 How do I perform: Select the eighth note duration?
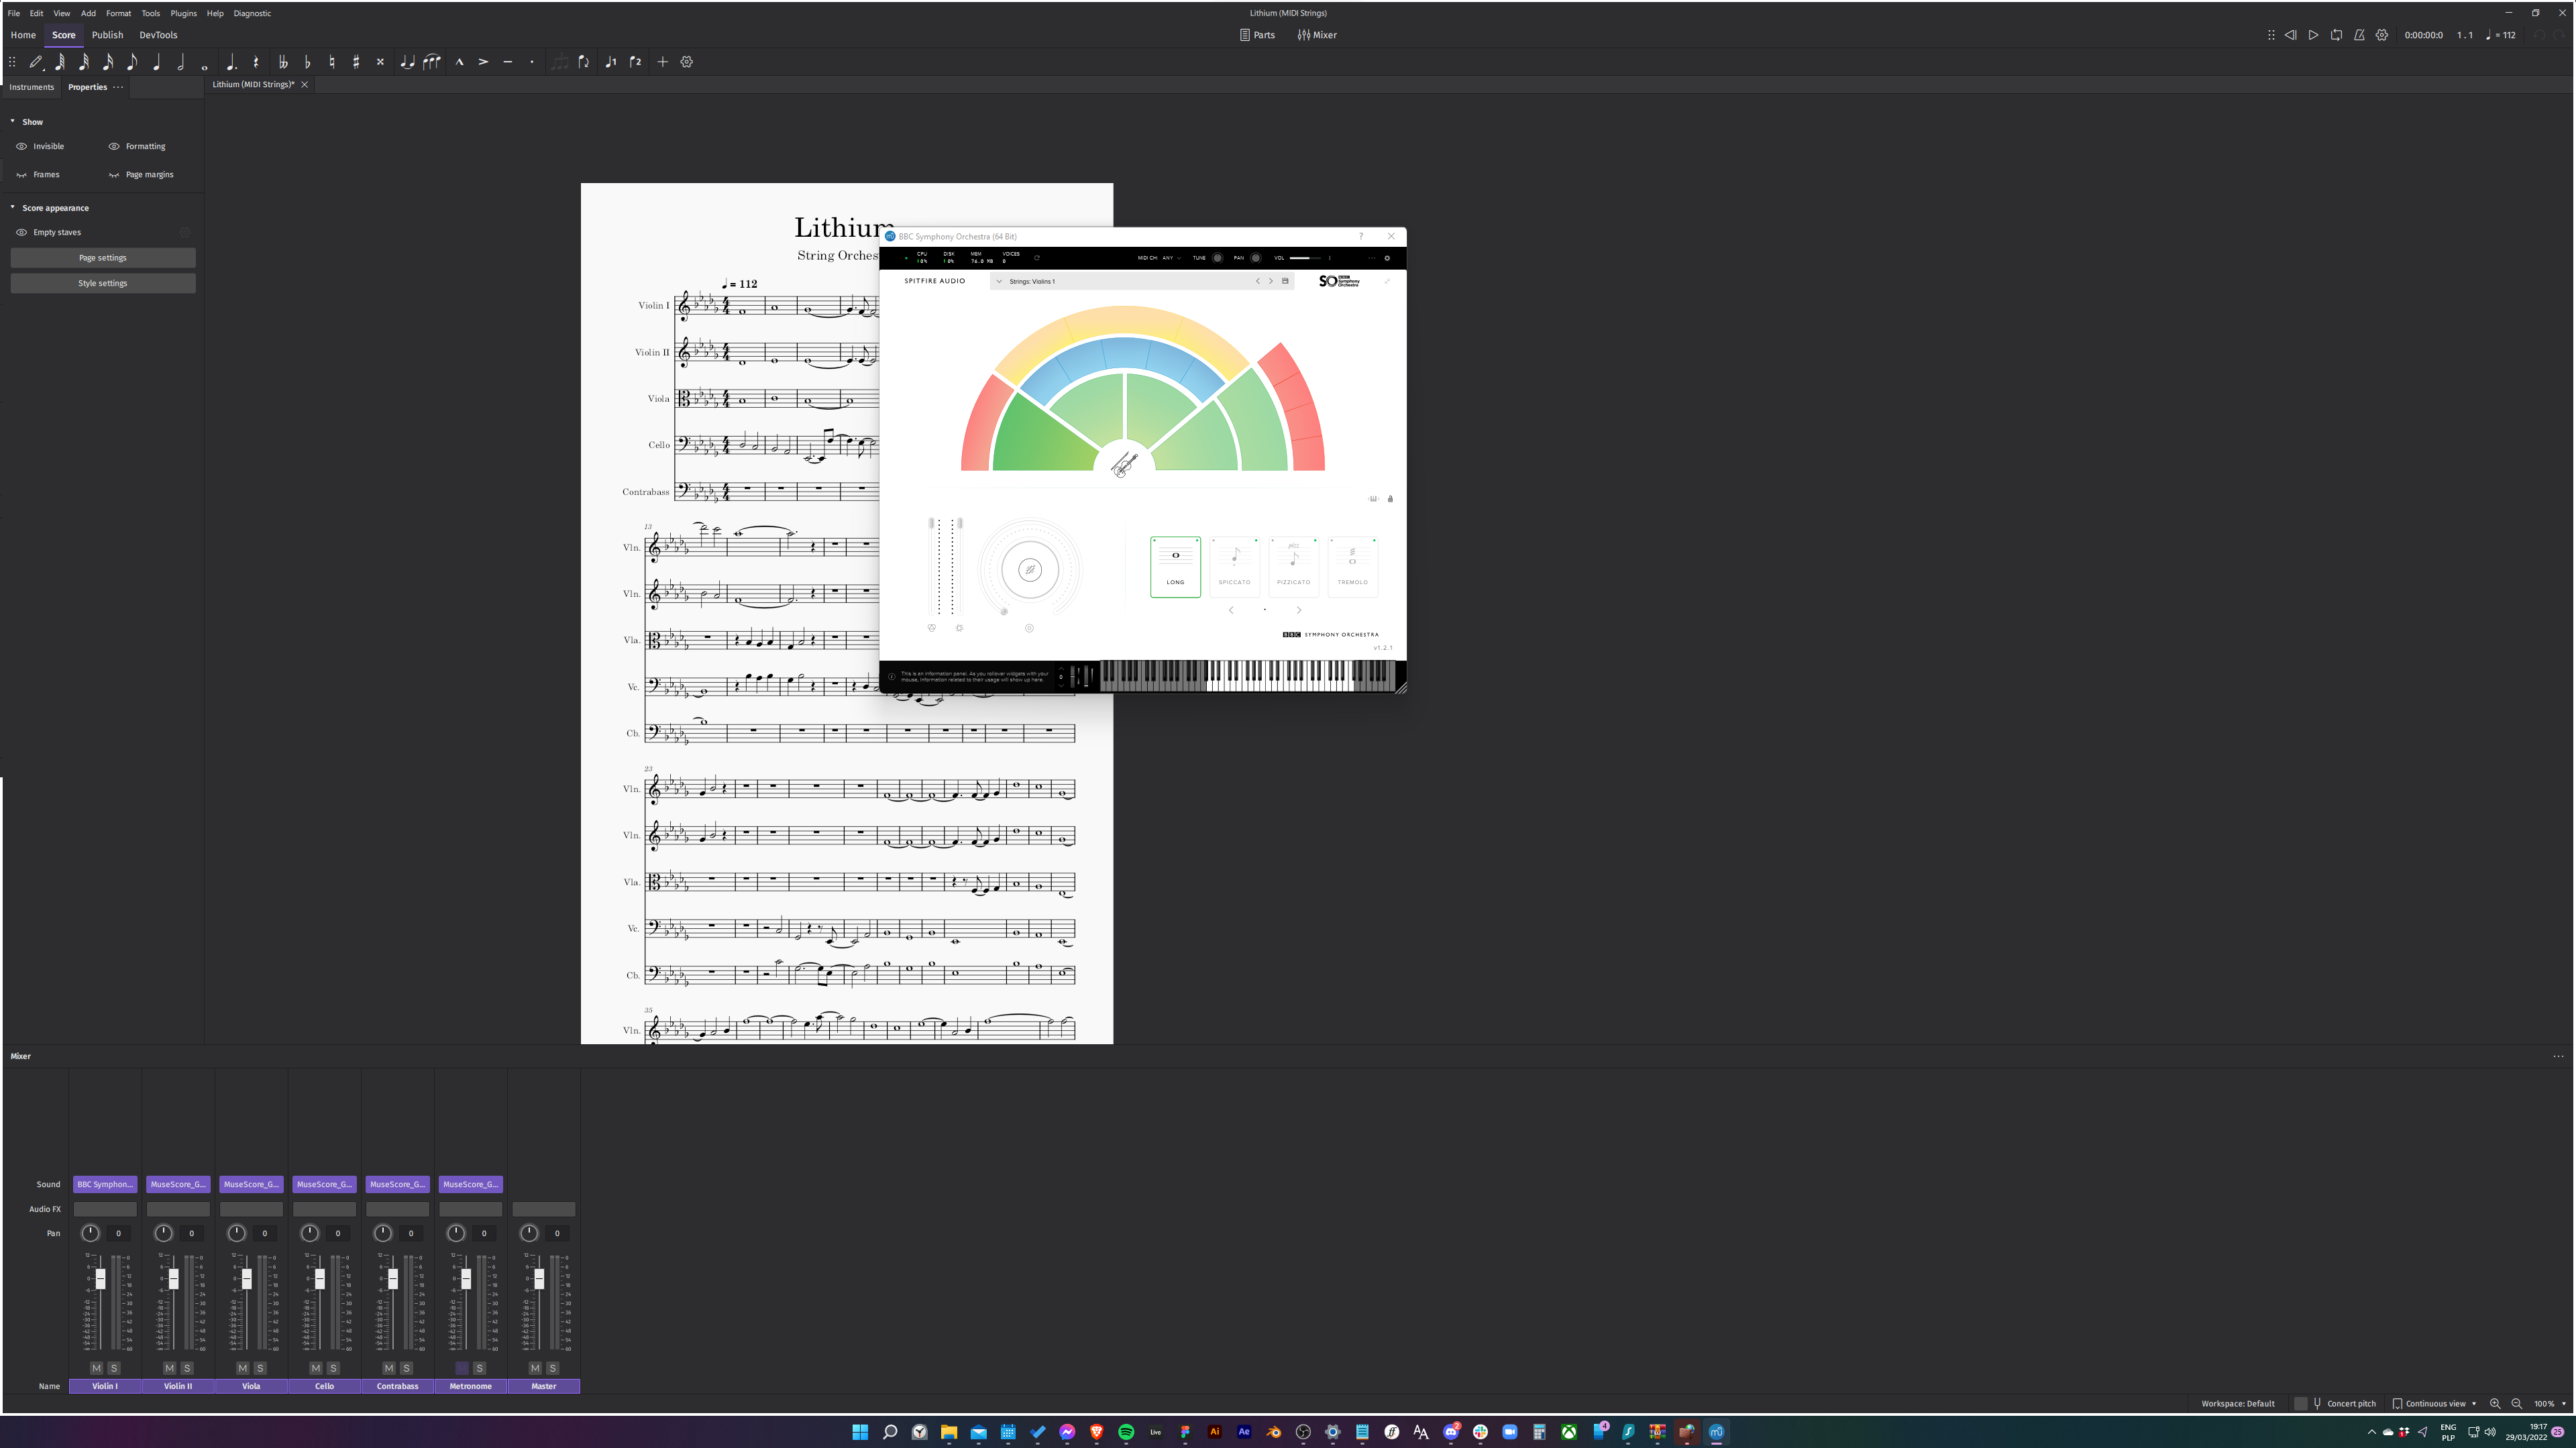coord(131,62)
